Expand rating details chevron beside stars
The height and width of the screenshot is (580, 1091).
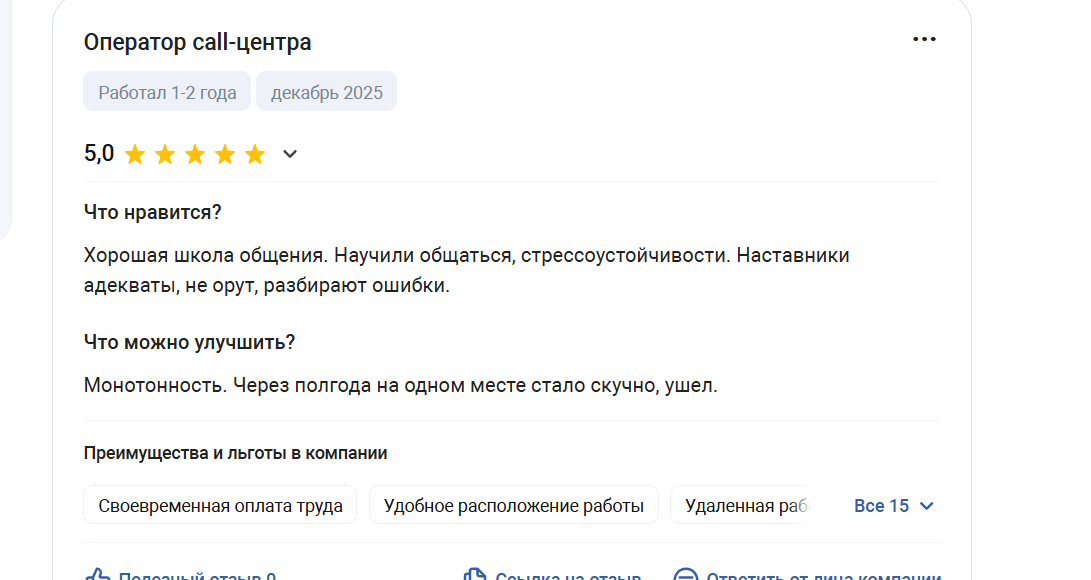[x=290, y=154]
